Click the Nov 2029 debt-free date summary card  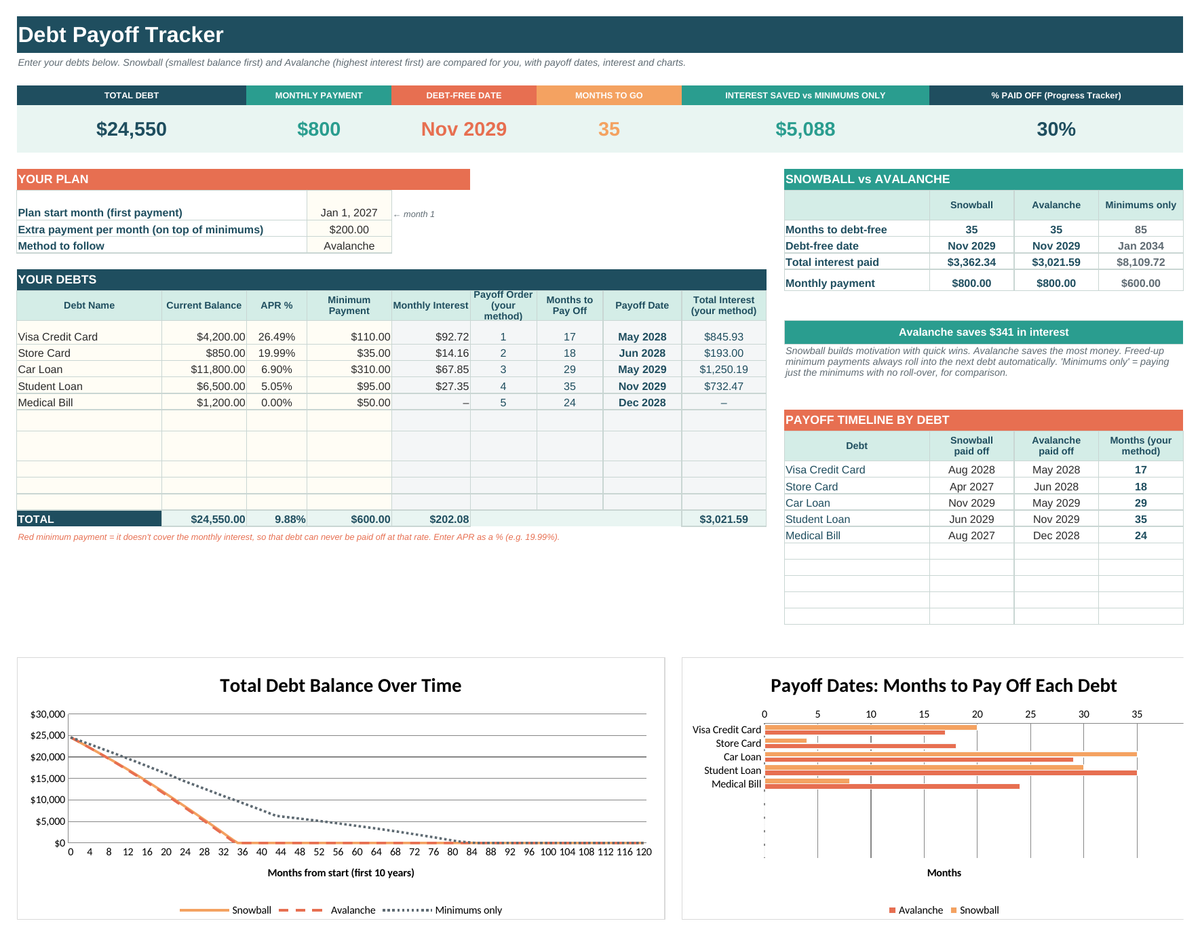point(464,129)
